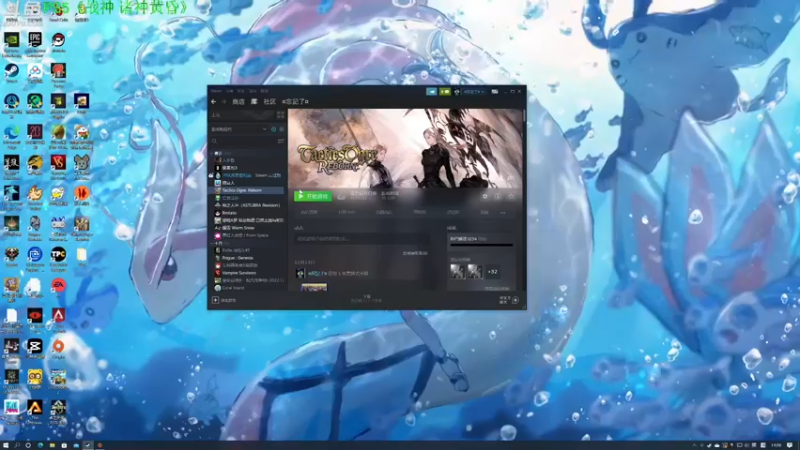Switch to collections grid view icon
The height and width of the screenshot is (450, 800).
point(280,115)
